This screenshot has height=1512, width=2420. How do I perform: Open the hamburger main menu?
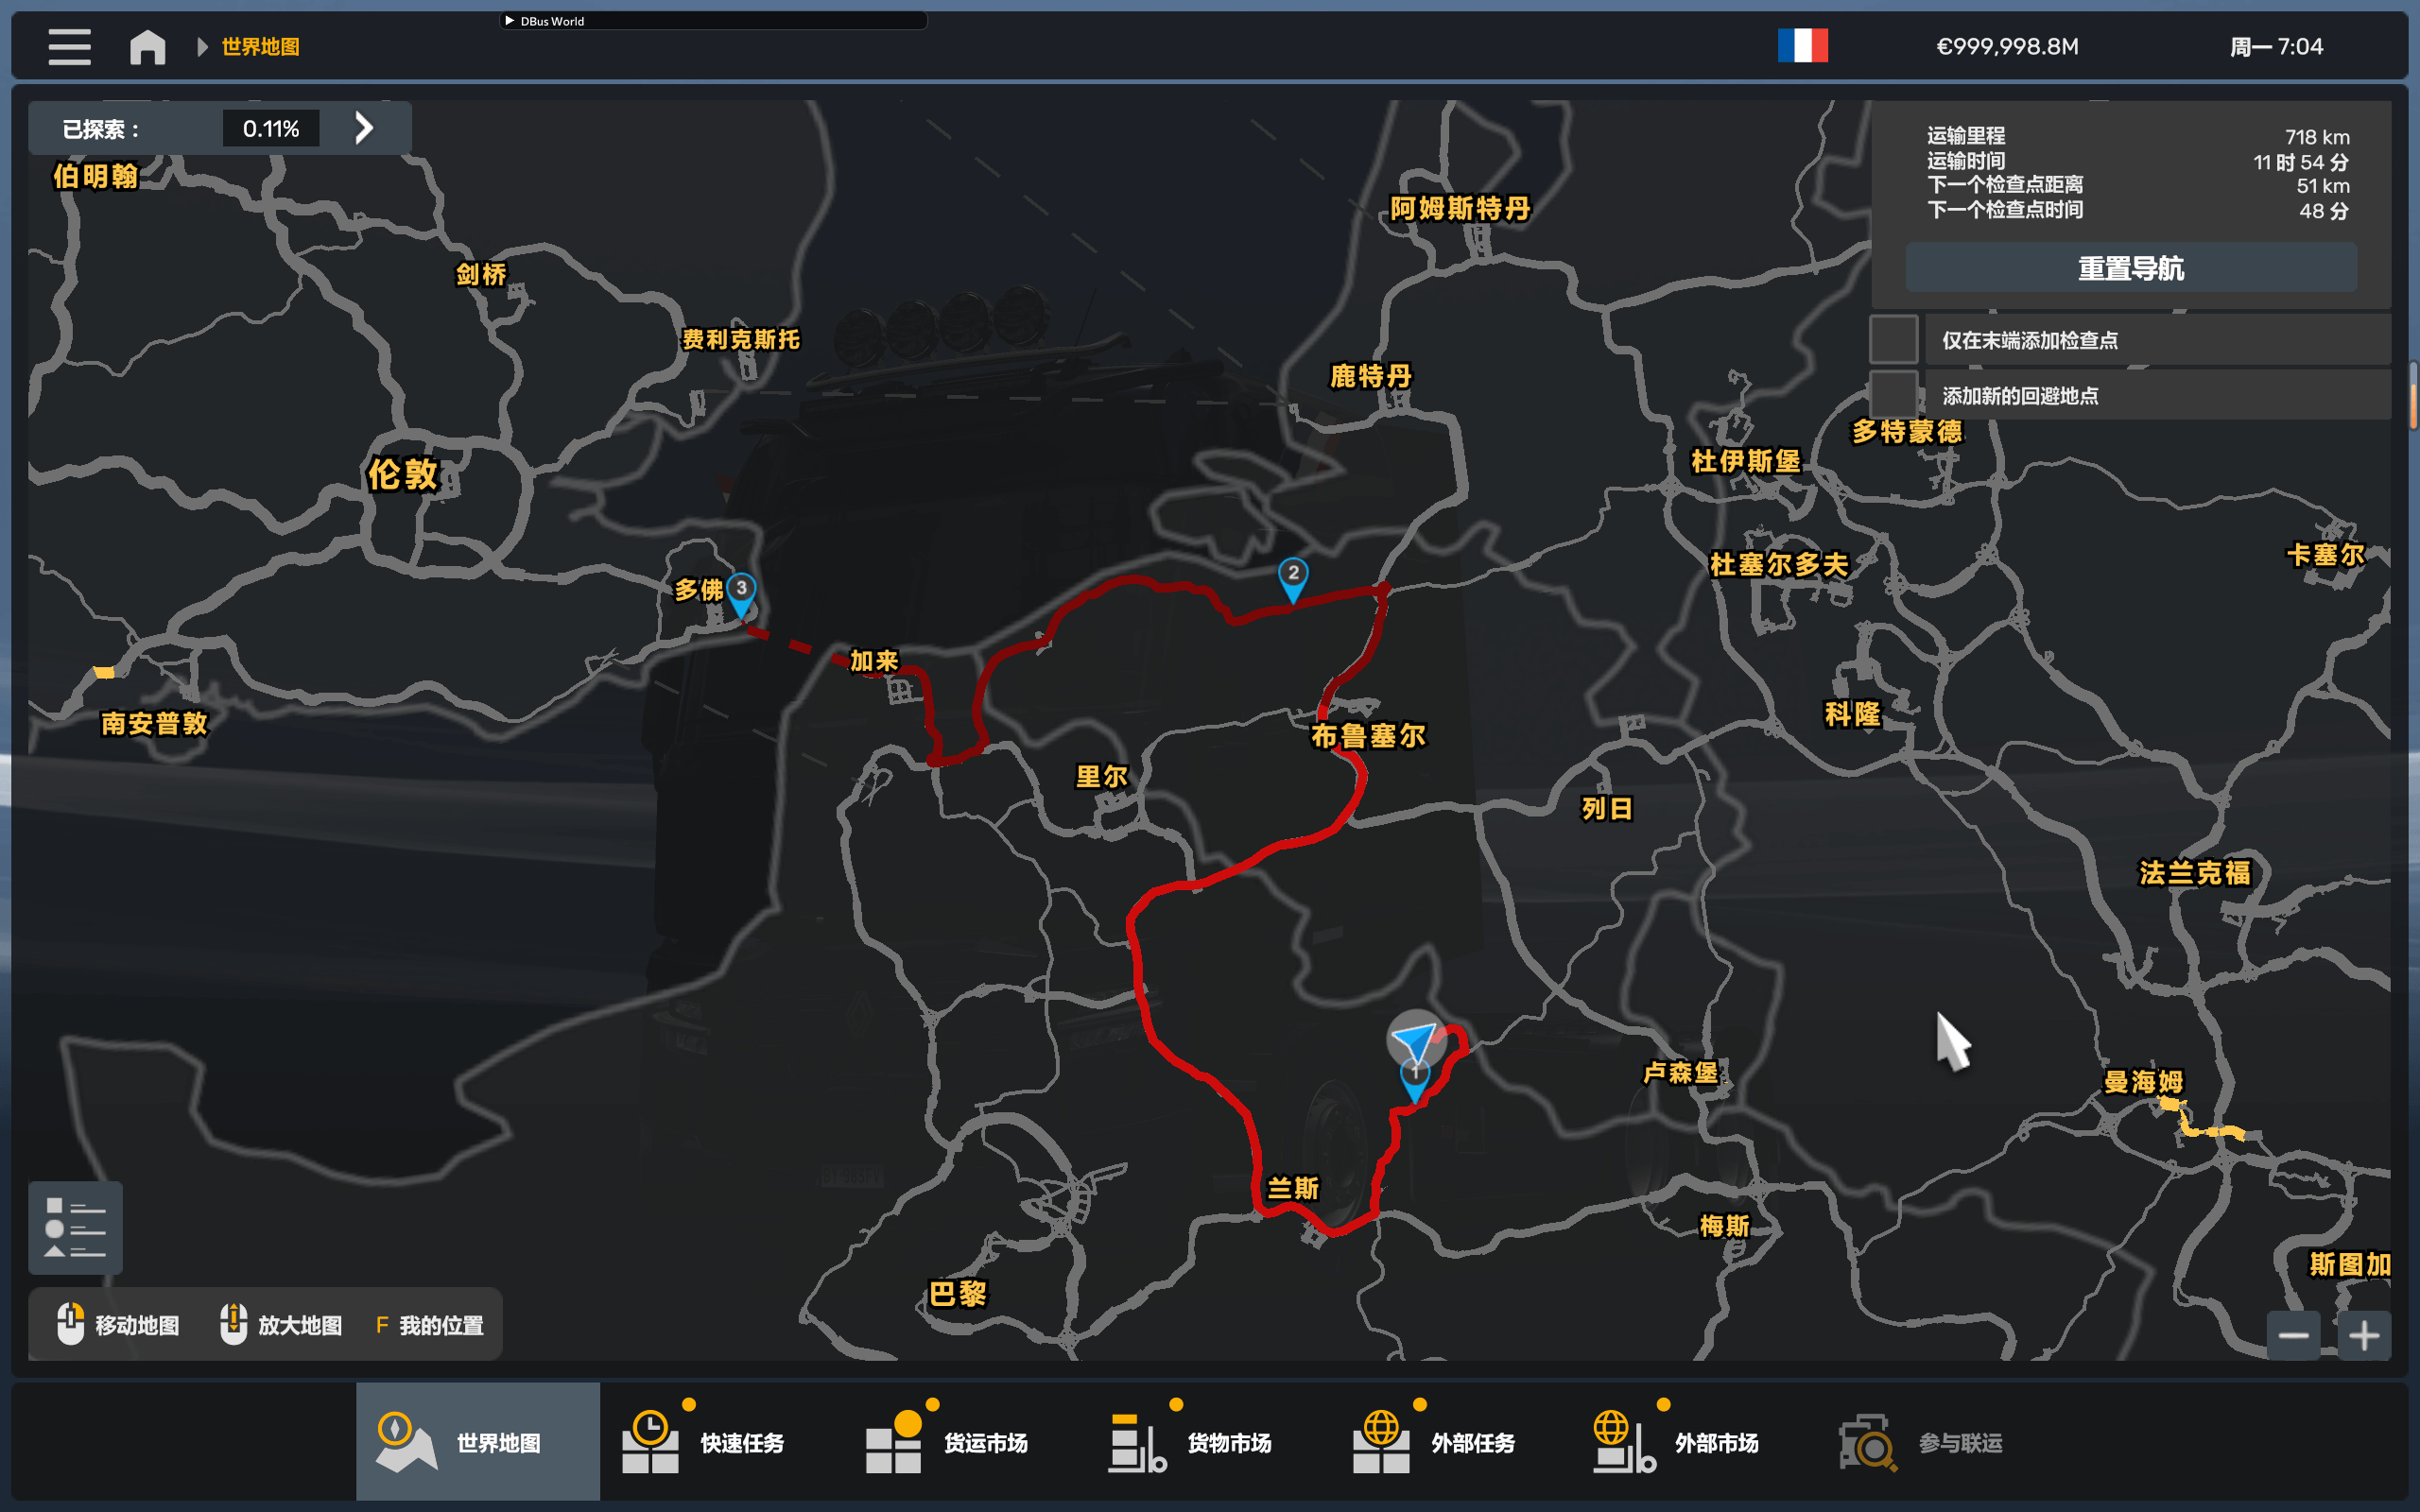point(69,47)
